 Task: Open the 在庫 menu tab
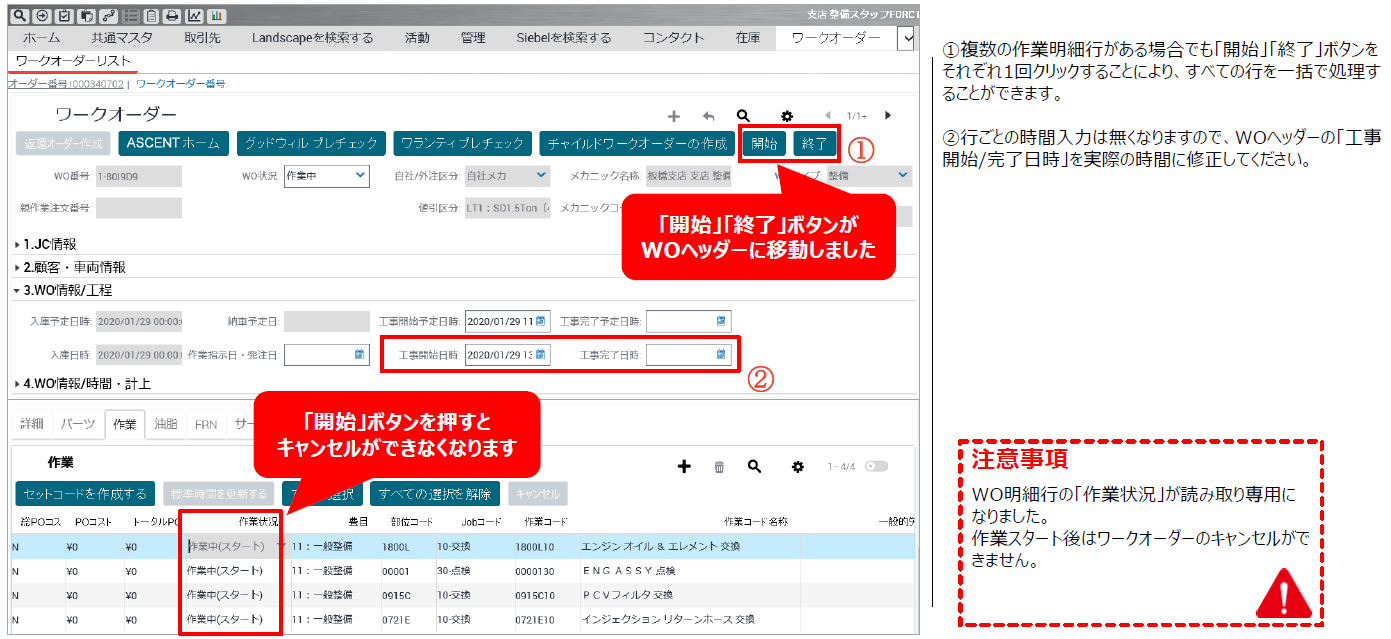pos(747,38)
